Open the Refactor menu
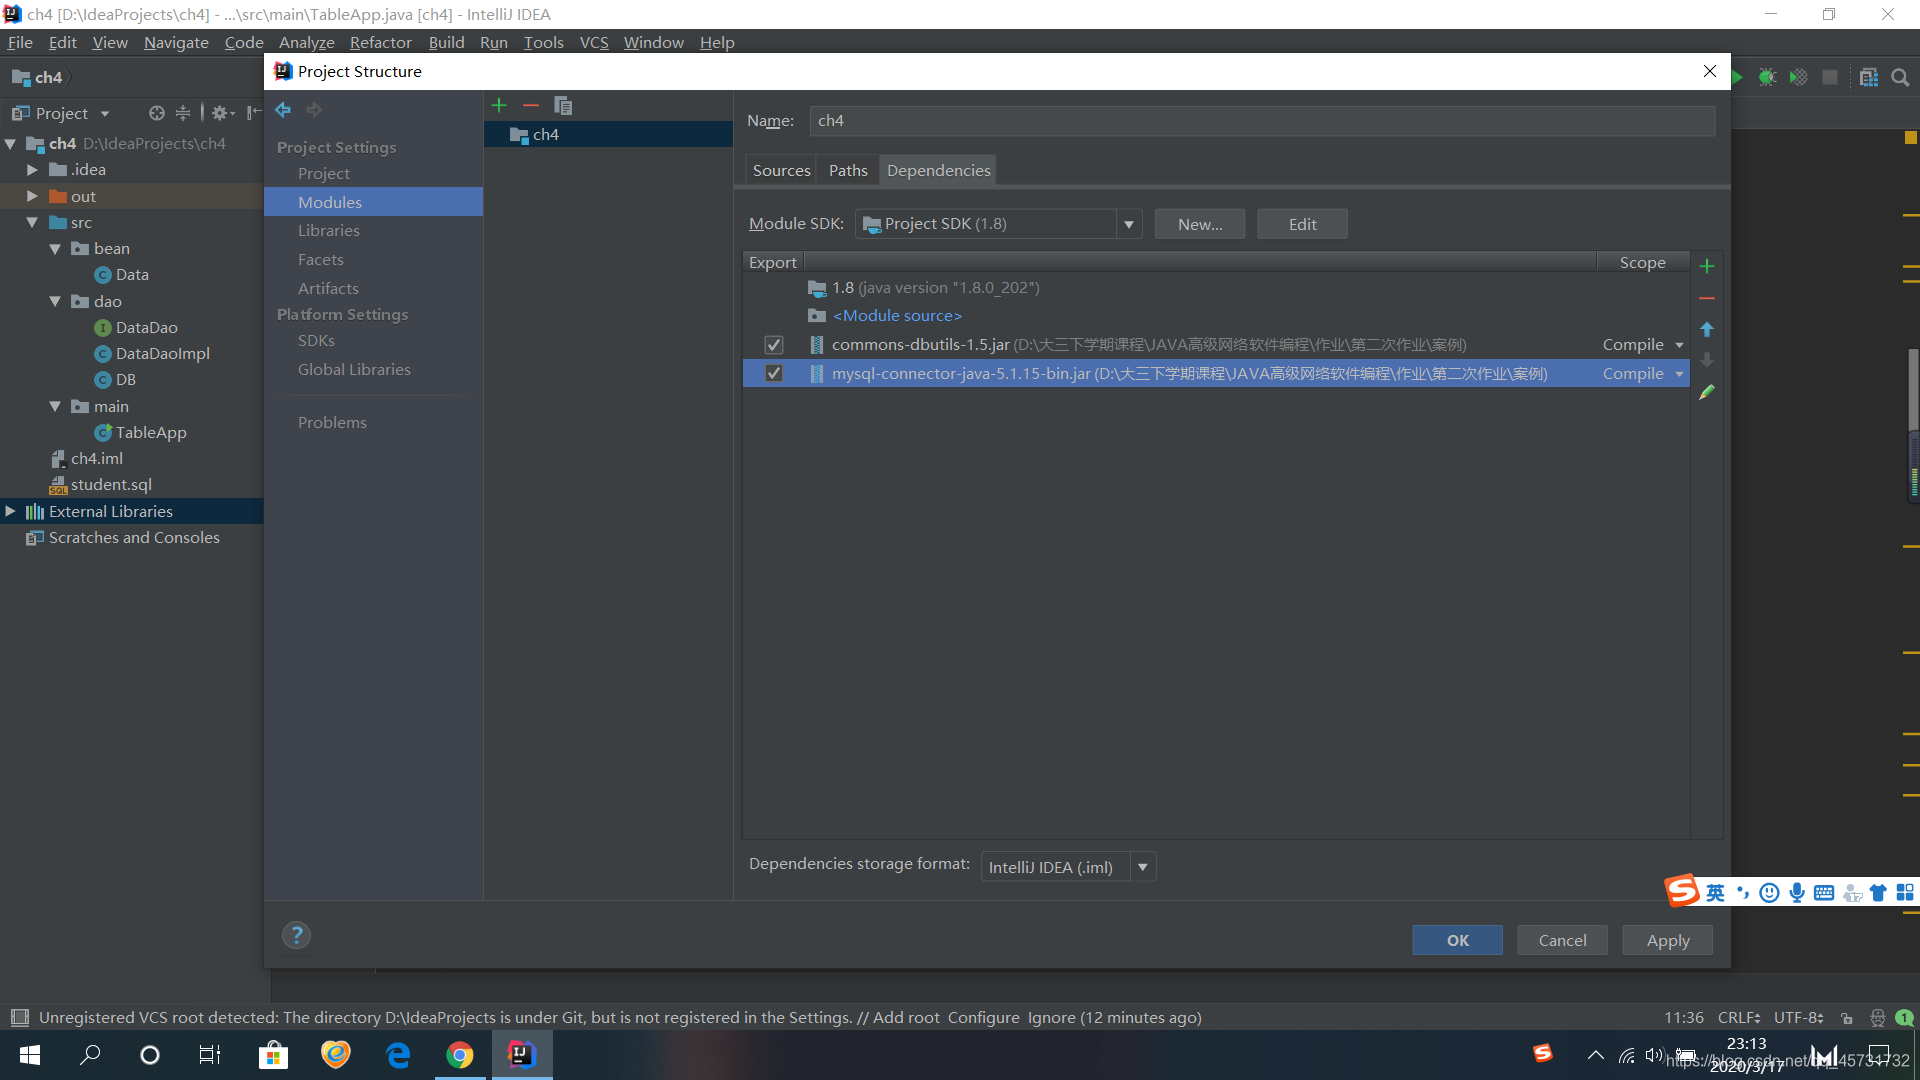The height and width of the screenshot is (1080, 1920). [380, 42]
